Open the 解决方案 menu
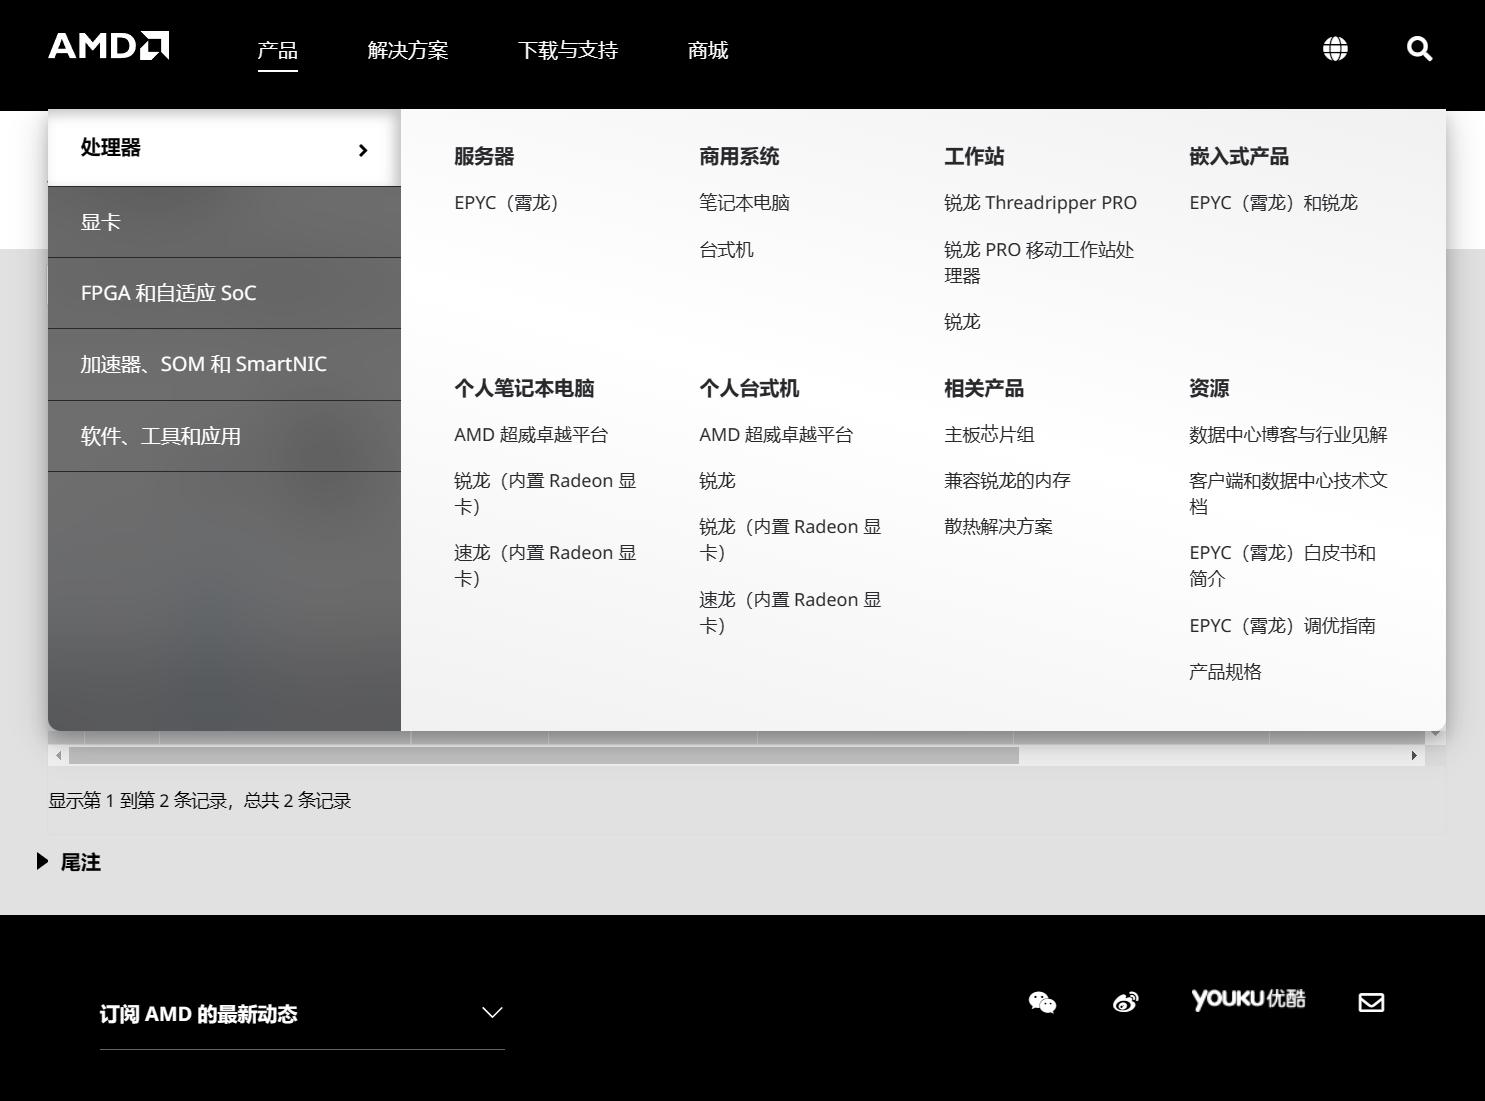Image resolution: width=1485 pixels, height=1101 pixels. 408,50
